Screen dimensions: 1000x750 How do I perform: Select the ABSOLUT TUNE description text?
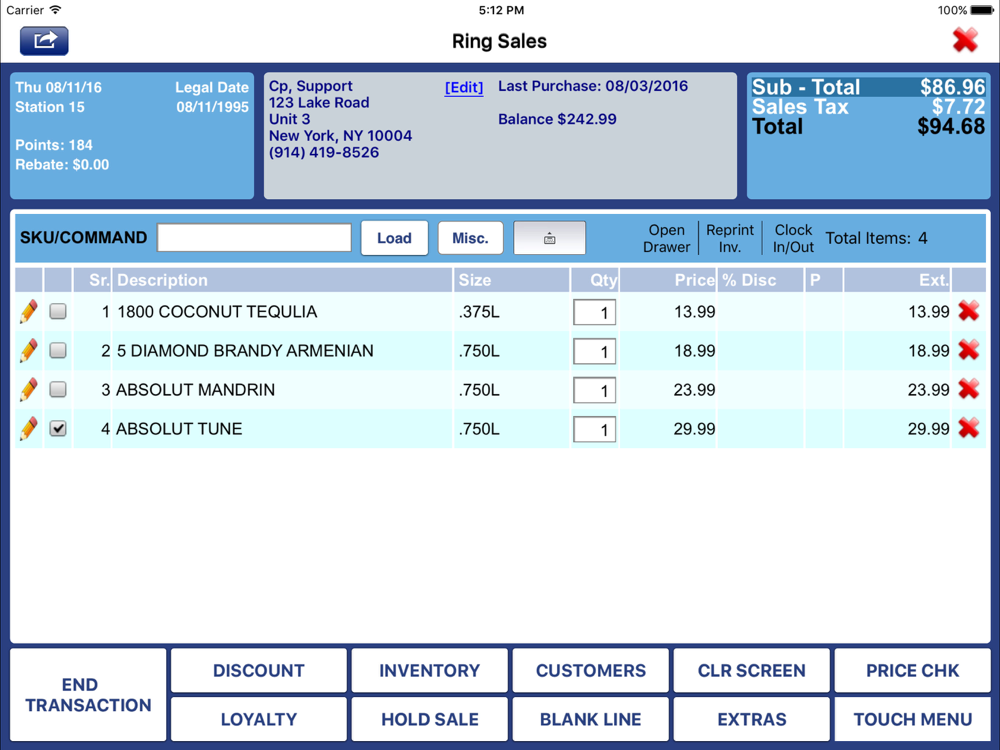(x=179, y=429)
